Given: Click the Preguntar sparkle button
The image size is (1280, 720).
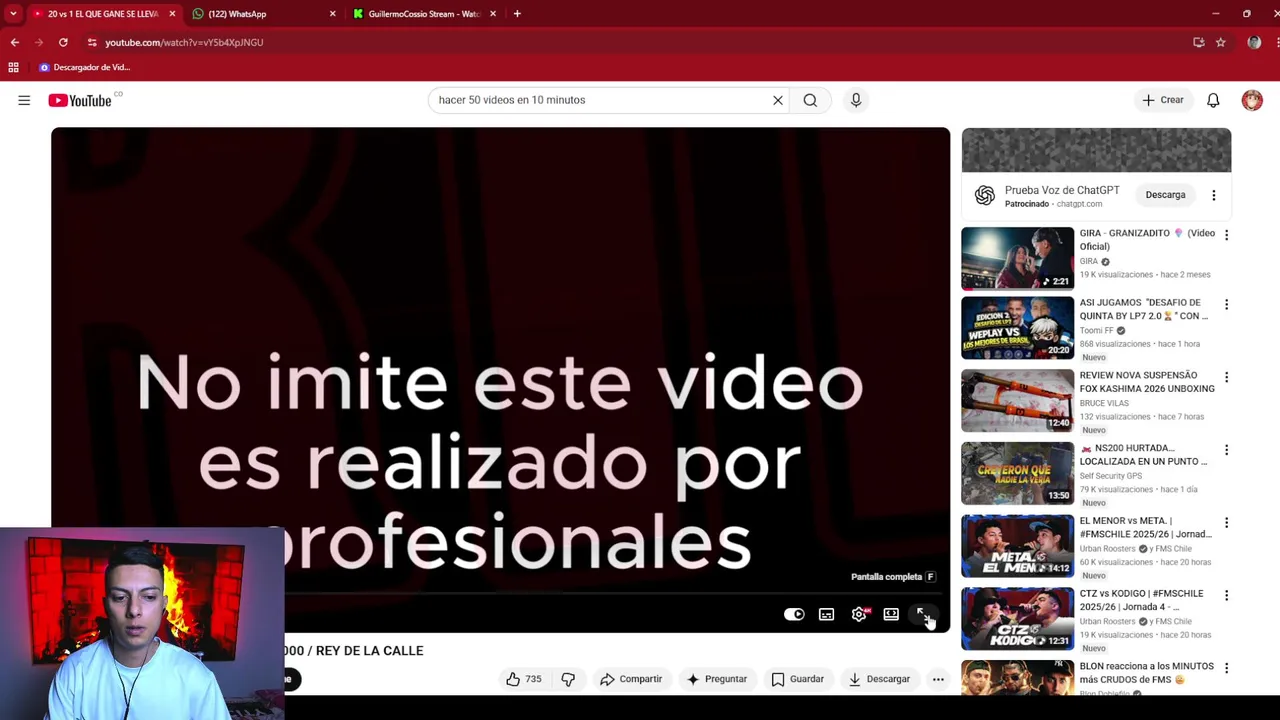Looking at the screenshot, I should (x=716, y=679).
